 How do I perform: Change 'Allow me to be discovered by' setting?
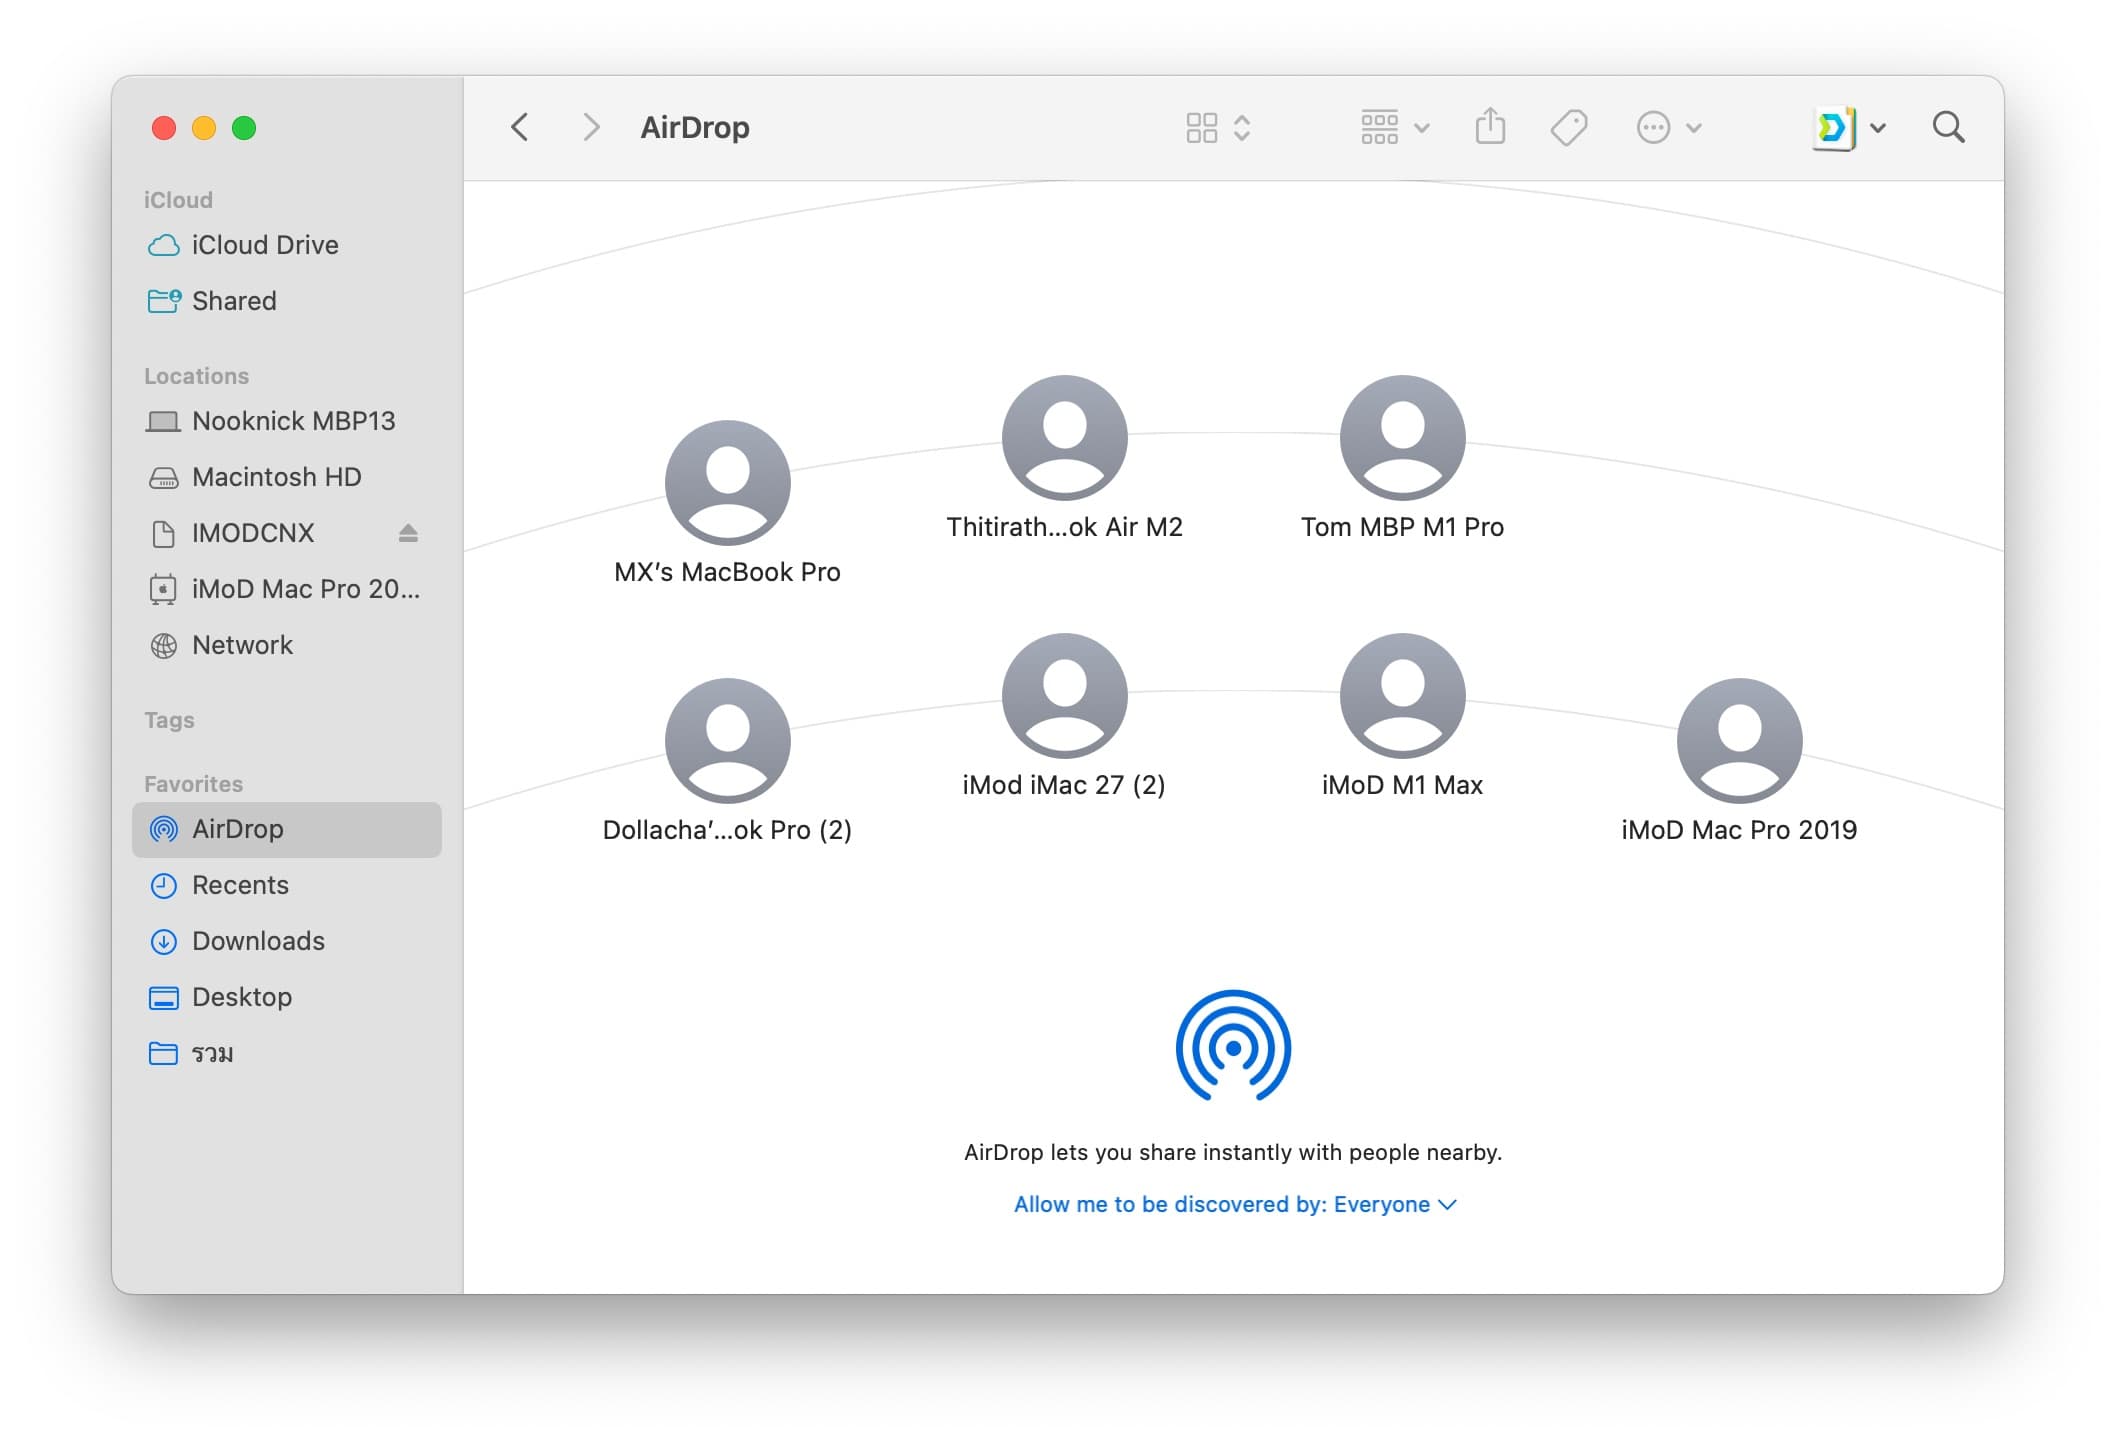tap(1234, 1204)
